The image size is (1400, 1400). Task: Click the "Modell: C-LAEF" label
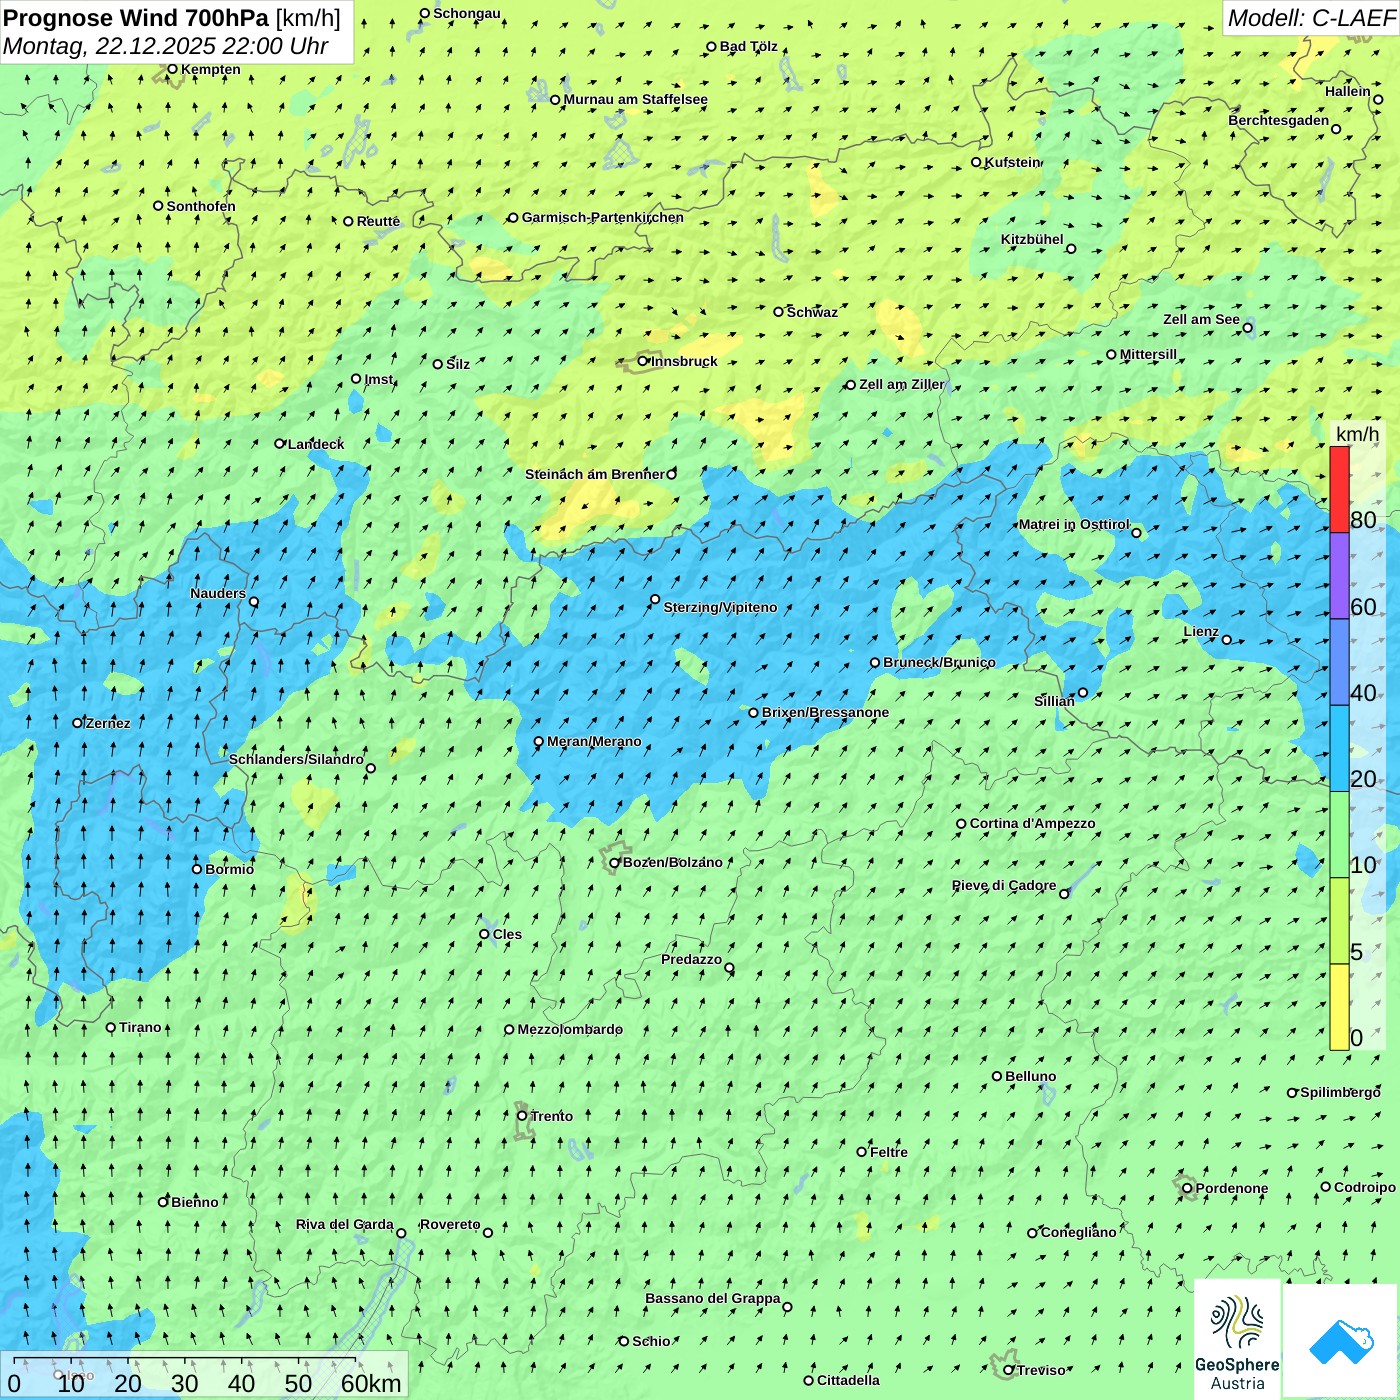click(x=1311, y=18)
